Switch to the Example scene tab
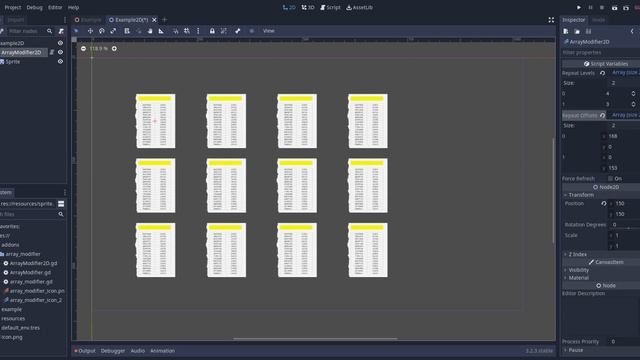 (x=88, y=20)
